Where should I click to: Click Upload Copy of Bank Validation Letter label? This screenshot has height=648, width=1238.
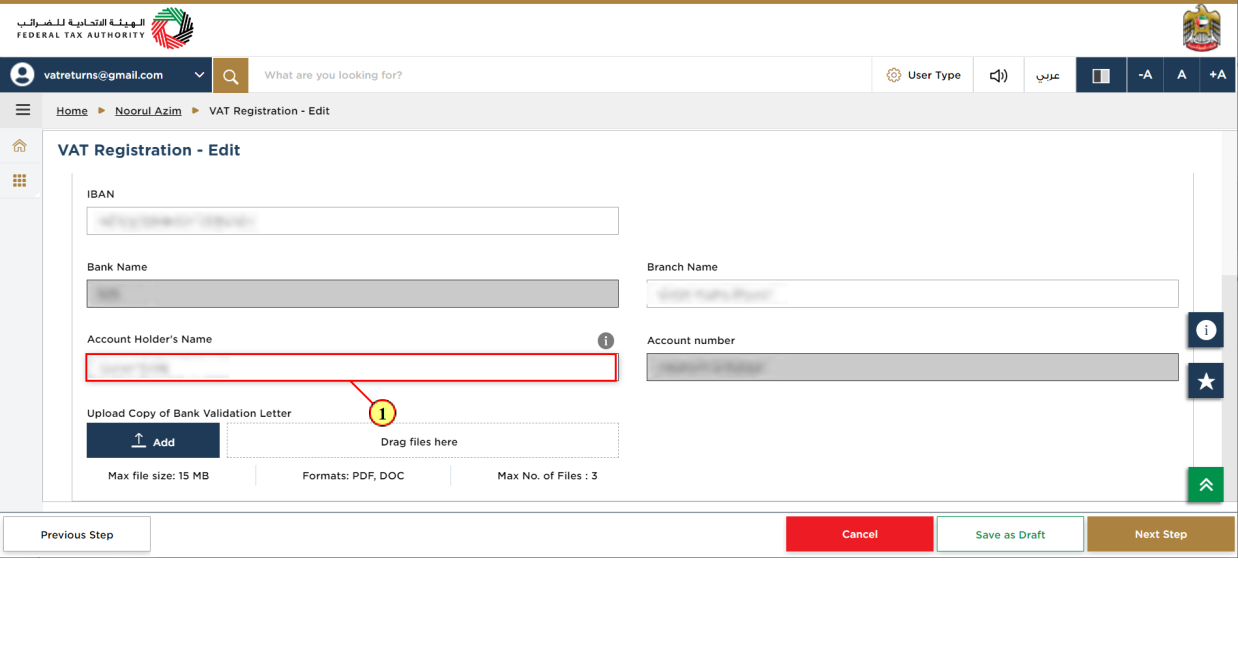tap(189, 413)
